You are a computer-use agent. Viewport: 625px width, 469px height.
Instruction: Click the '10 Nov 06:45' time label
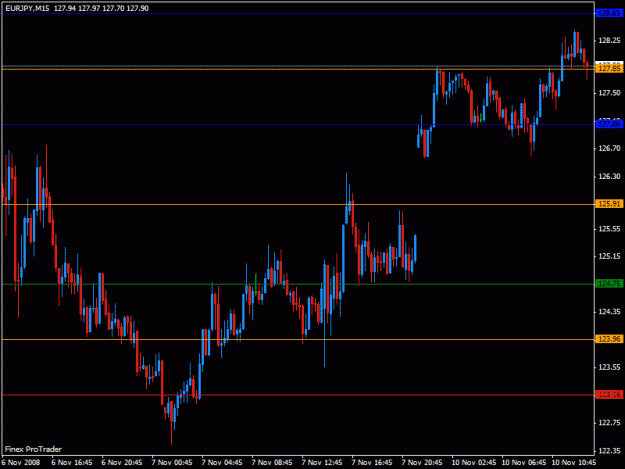click(x=524, y=462)
